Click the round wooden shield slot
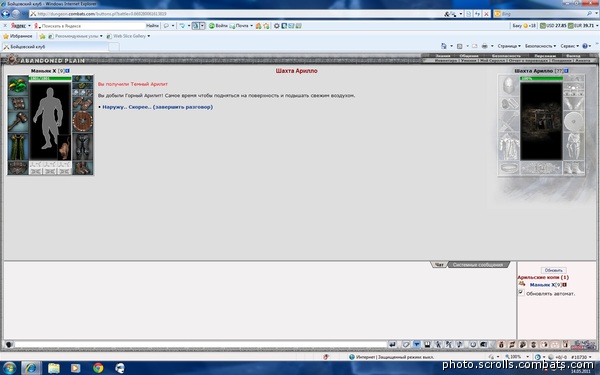The image size is (600, 375). coord(82,122)
